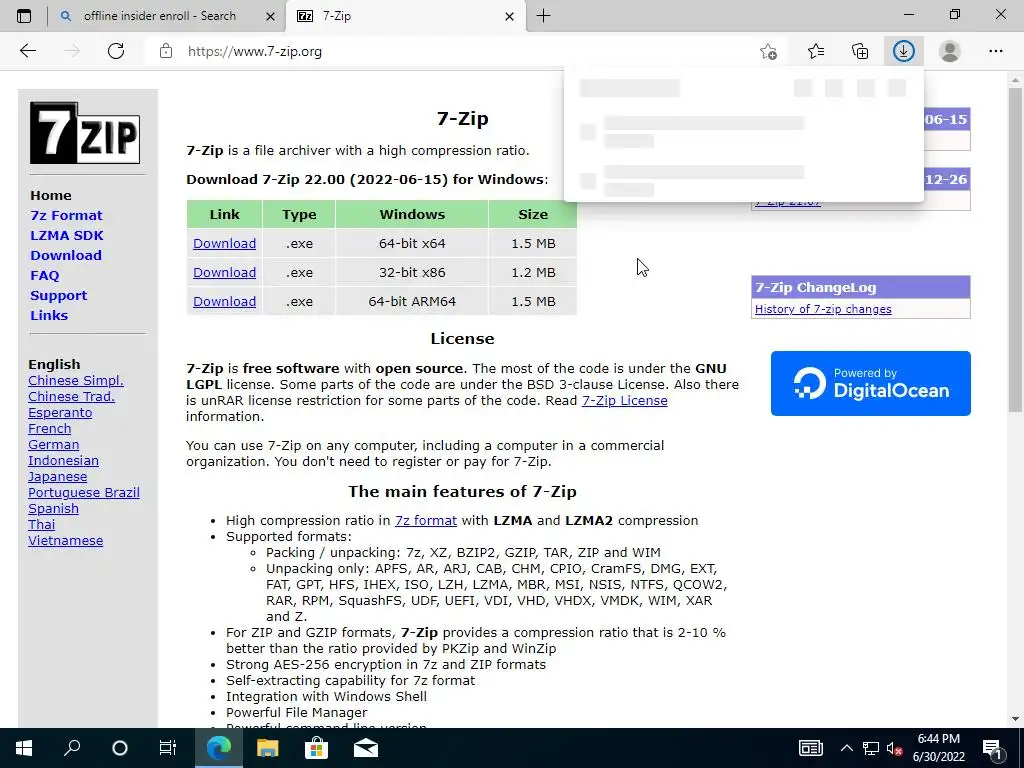Open the FAQ page
This screenshot has width=1024, height=768.
tap(44, 276)
